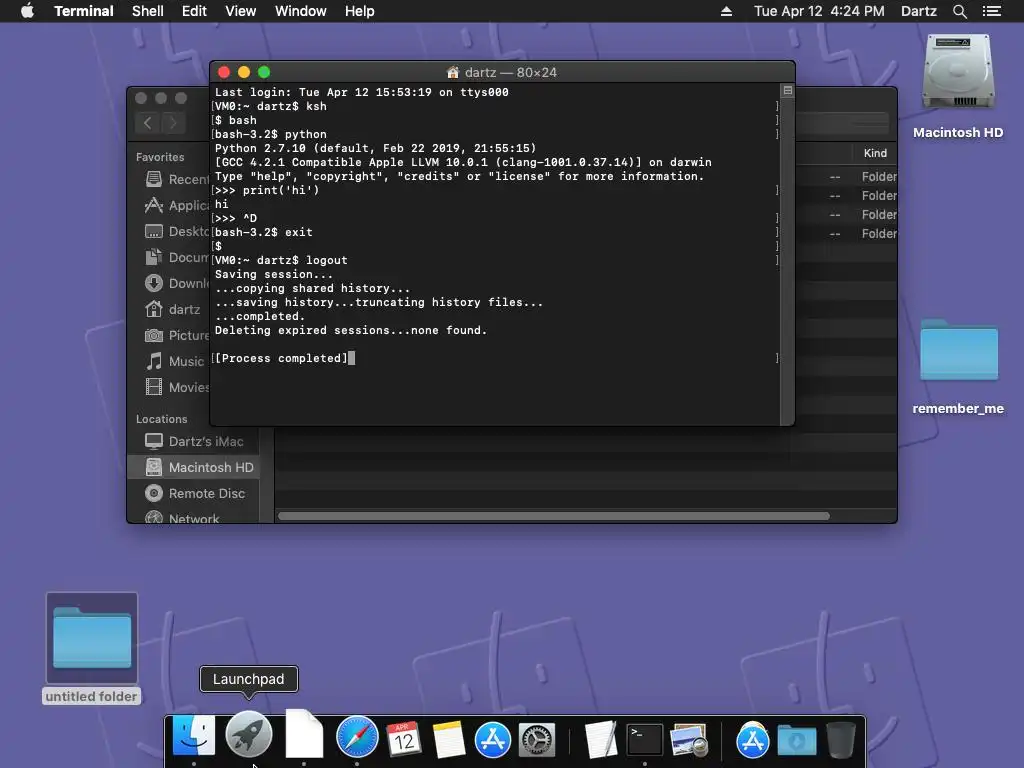Open the Shell menu
Image resolution: width=1024 pixels, height=768 pixels.
[x=148, y=11]
